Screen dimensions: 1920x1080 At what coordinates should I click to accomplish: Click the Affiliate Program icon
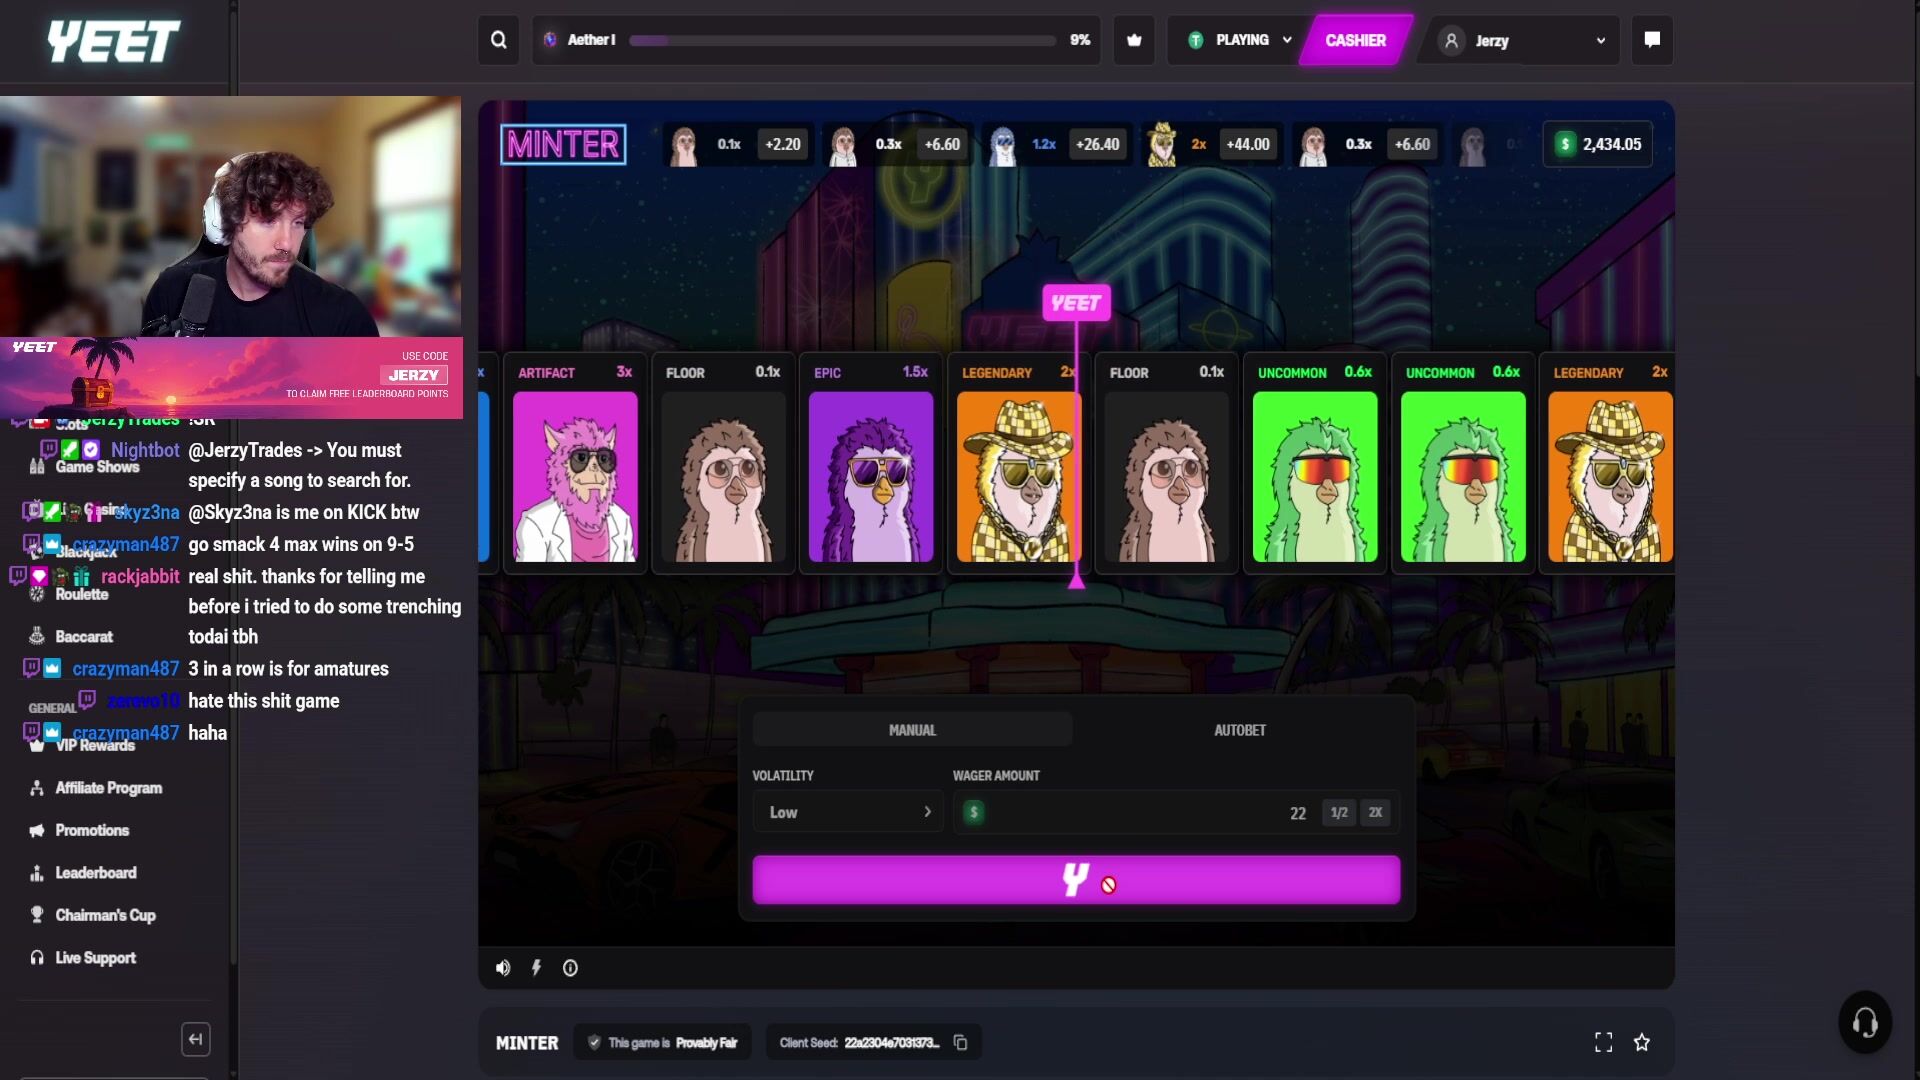click(x=37, y=788)
